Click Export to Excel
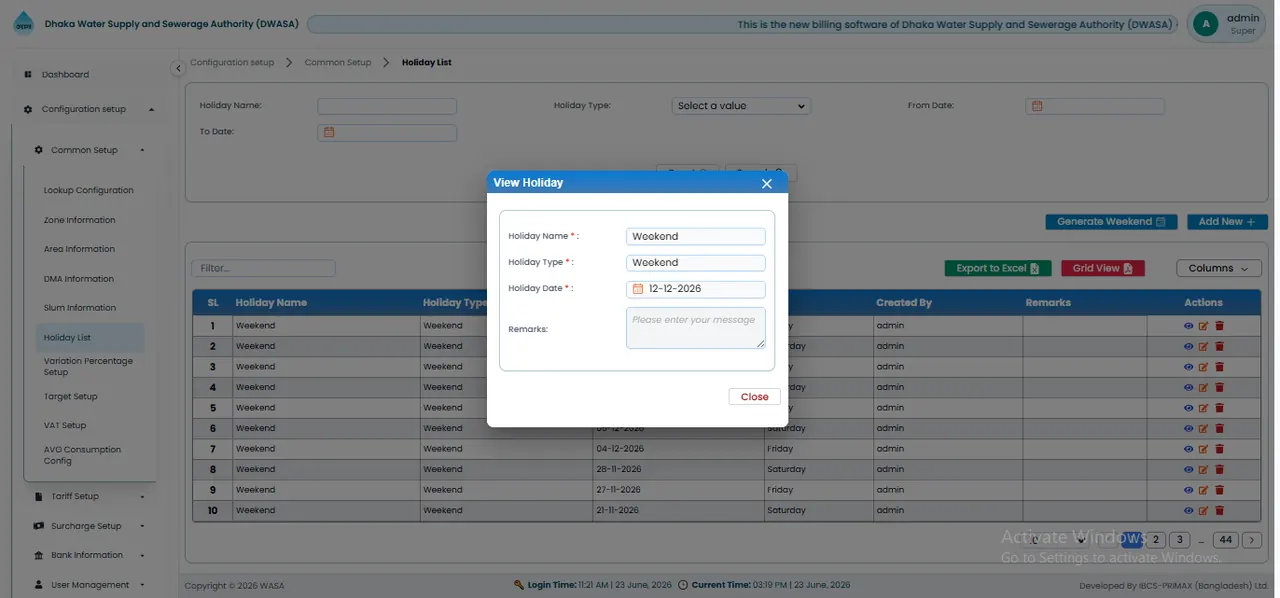The height and width of the screenshot is (598, 1280). [997, 268]
